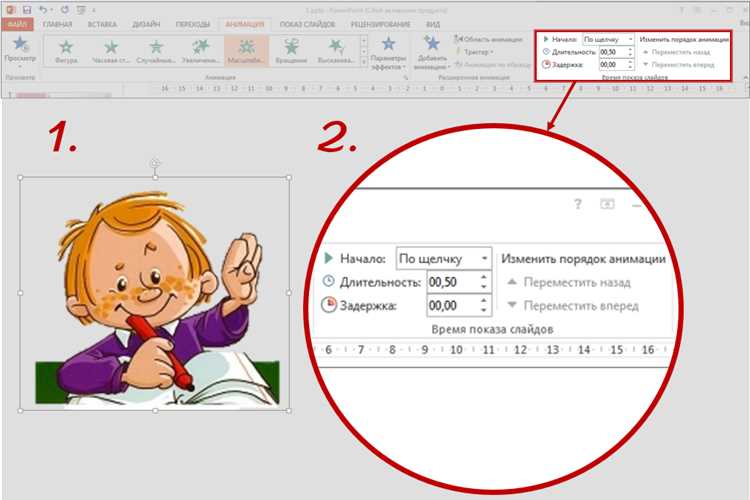Increase Задержка with ribbon up spinner
750x500 pixels.
click(x=630, y=62)
